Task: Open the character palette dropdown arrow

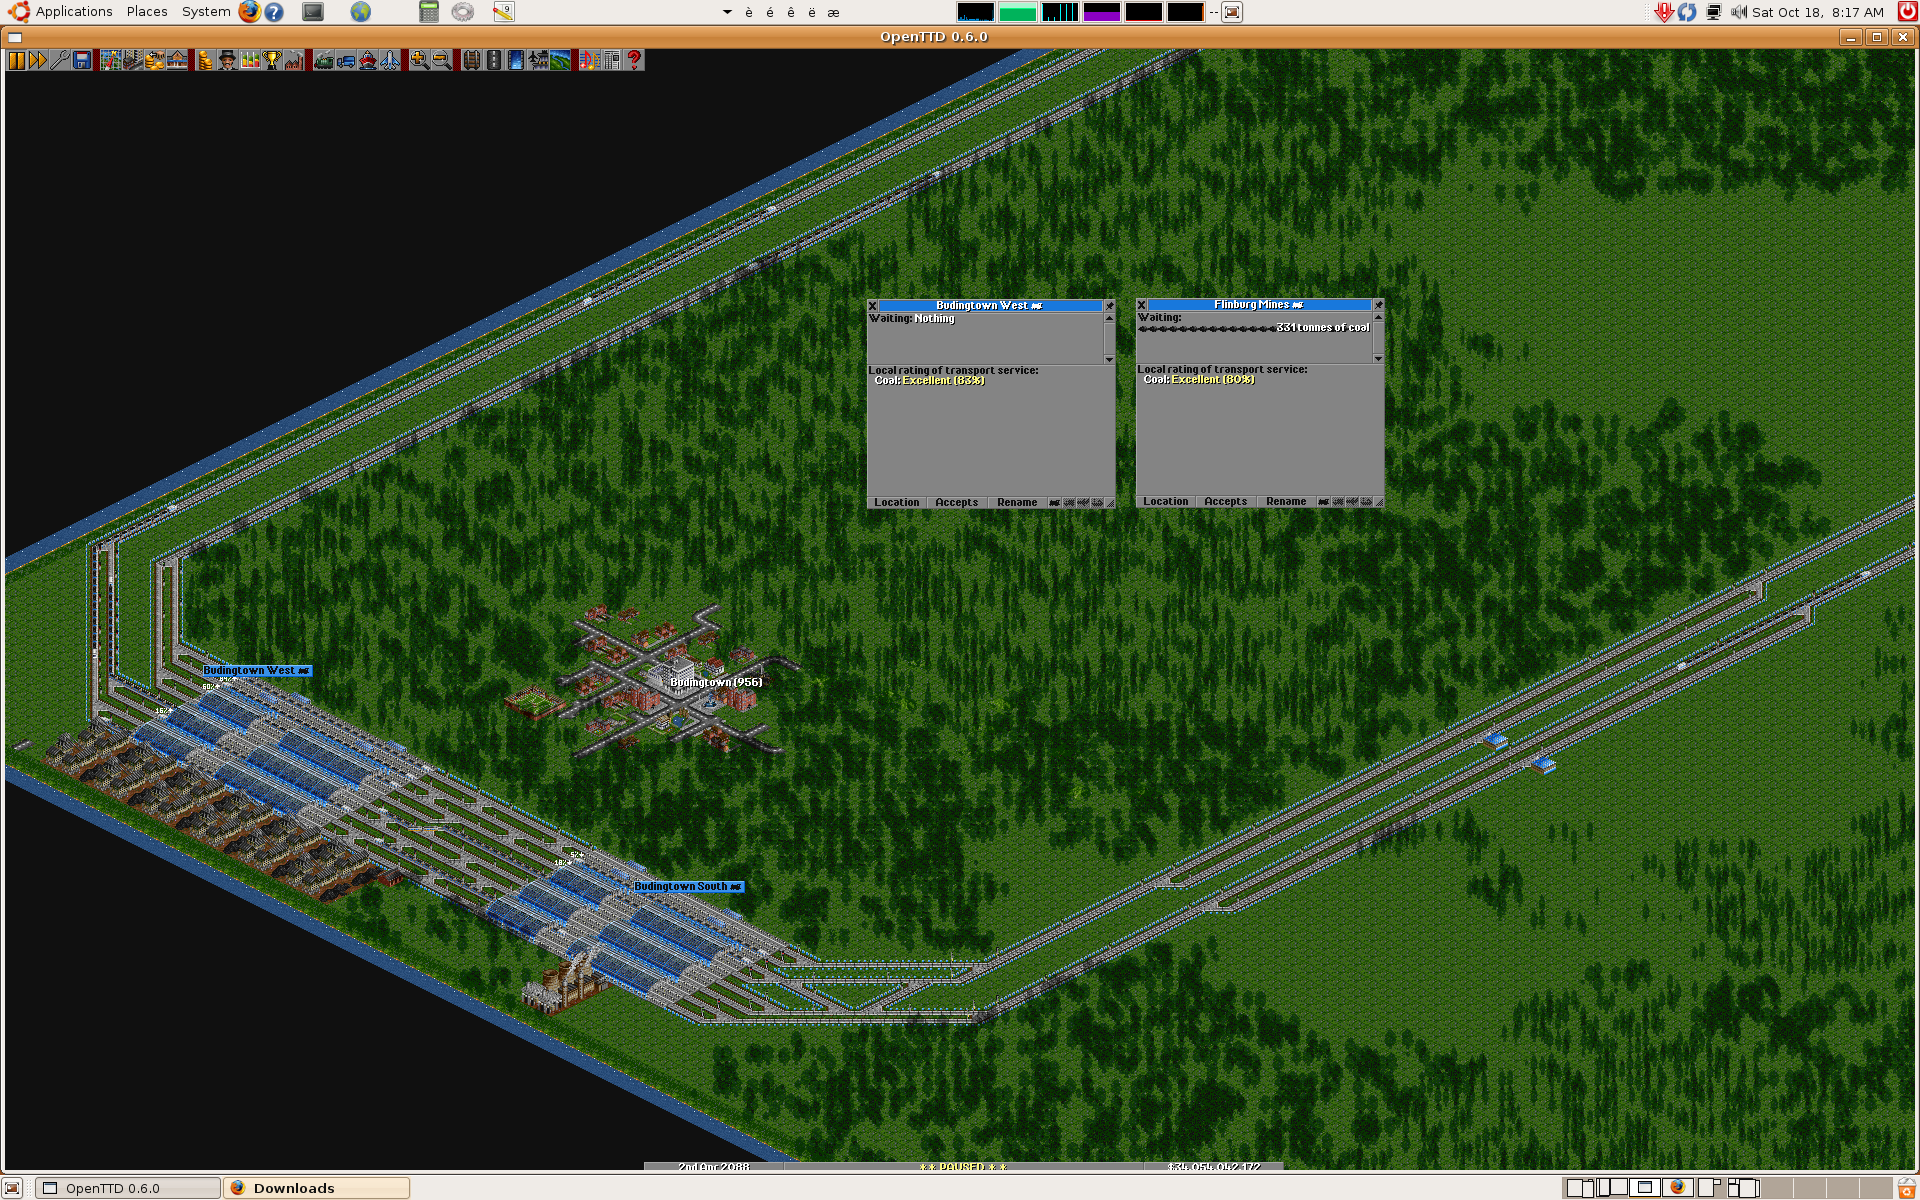Action: (x=727, y=12)
